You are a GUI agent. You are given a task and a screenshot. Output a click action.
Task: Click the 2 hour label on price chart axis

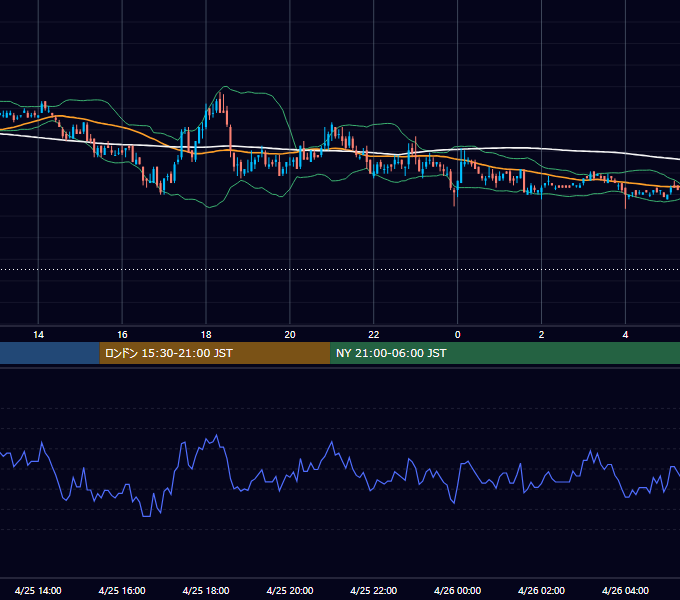[x=541, y=335]
